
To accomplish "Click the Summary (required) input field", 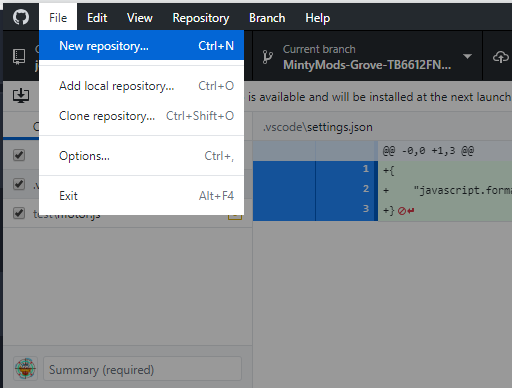I will coord(142,369).
